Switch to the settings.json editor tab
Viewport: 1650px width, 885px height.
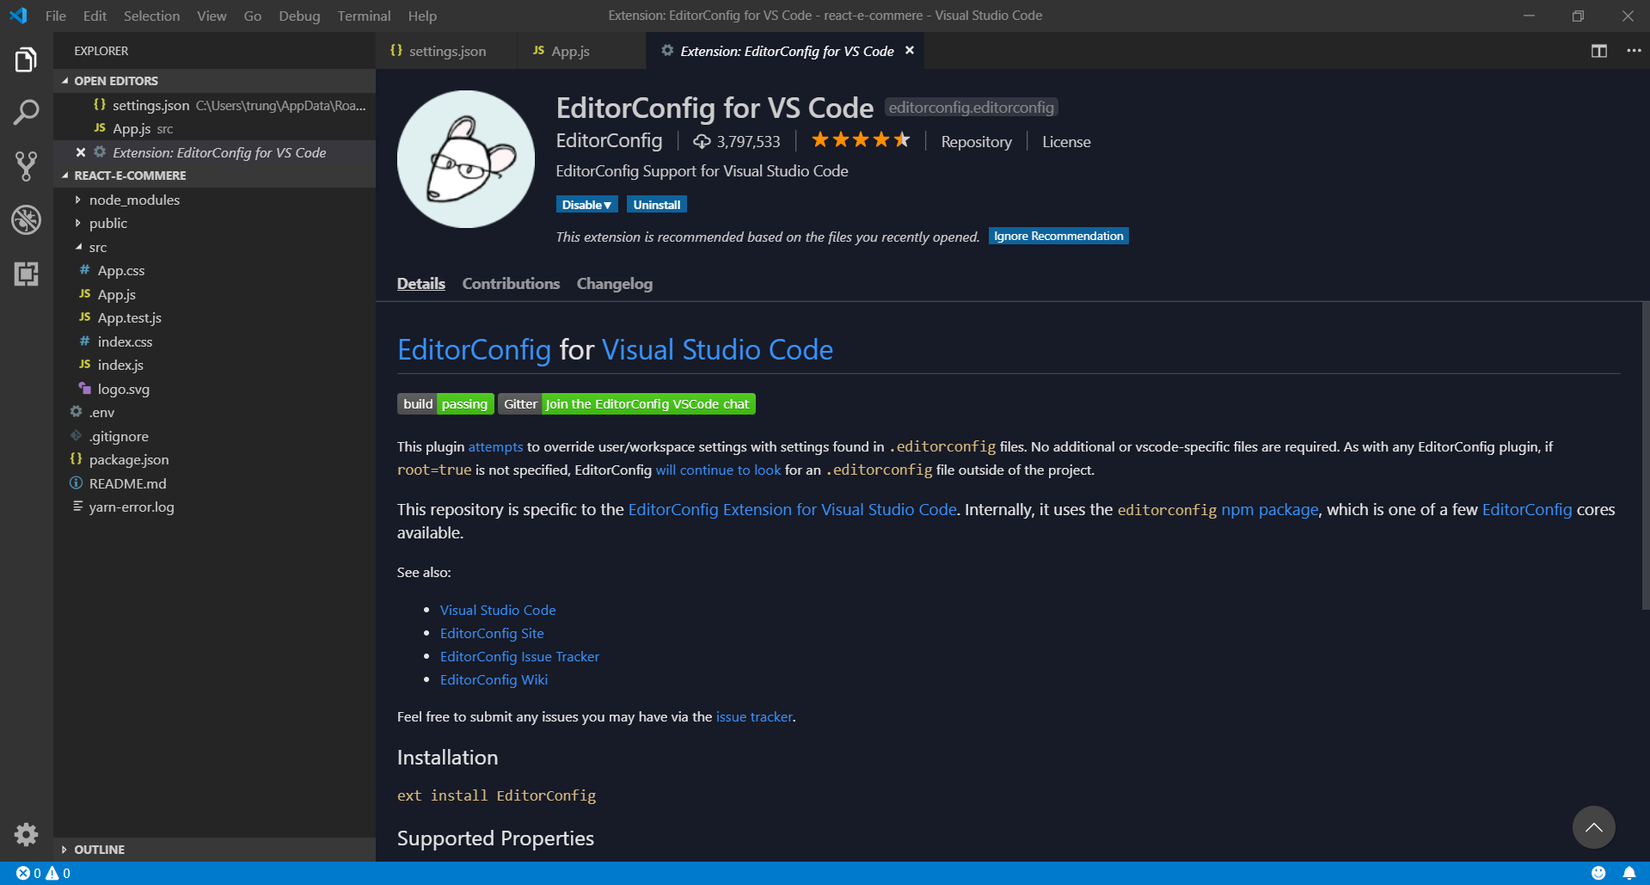pyautogui.click(x=447, y=51)
